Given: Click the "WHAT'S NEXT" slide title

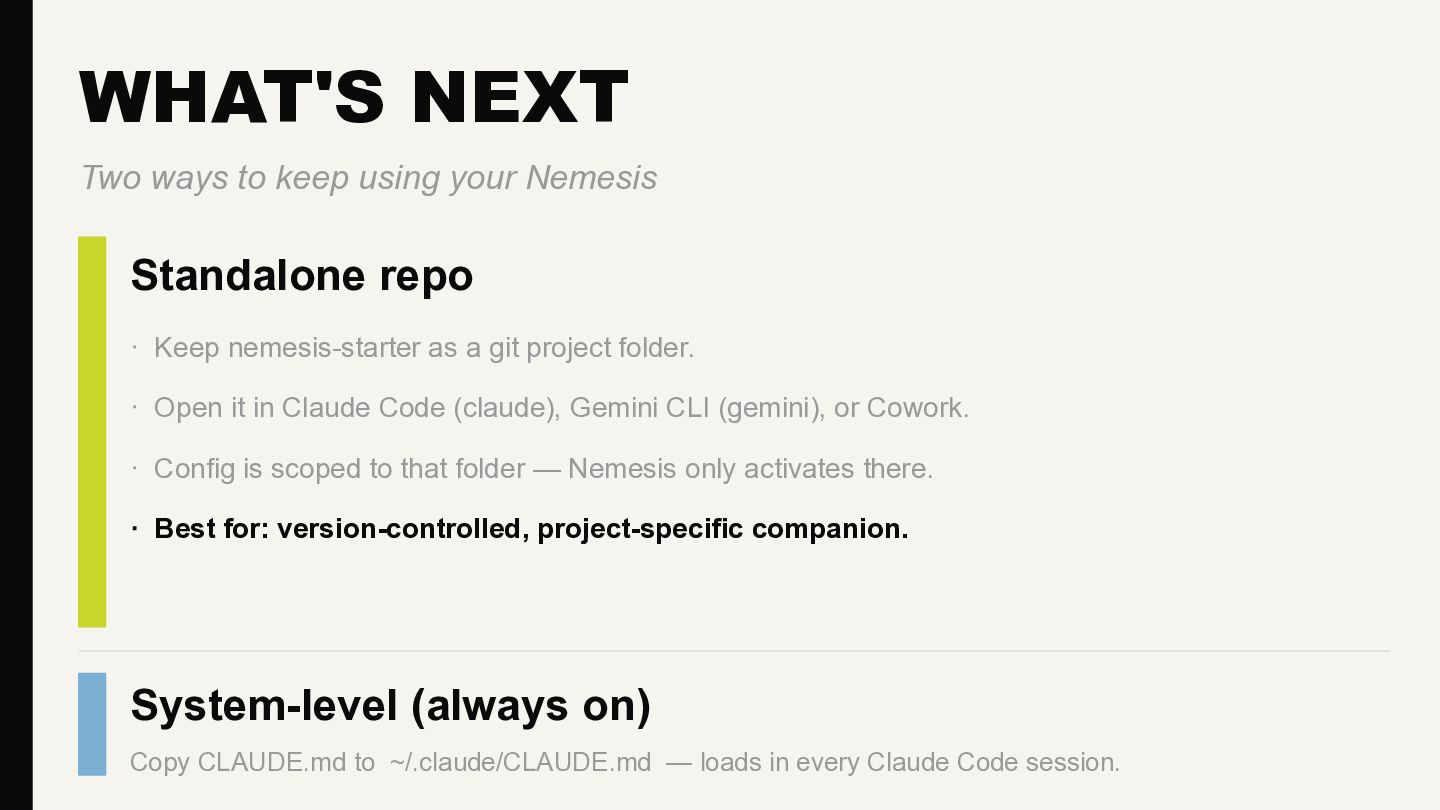Looking at the screenshot, I should (x=353, y=97).
